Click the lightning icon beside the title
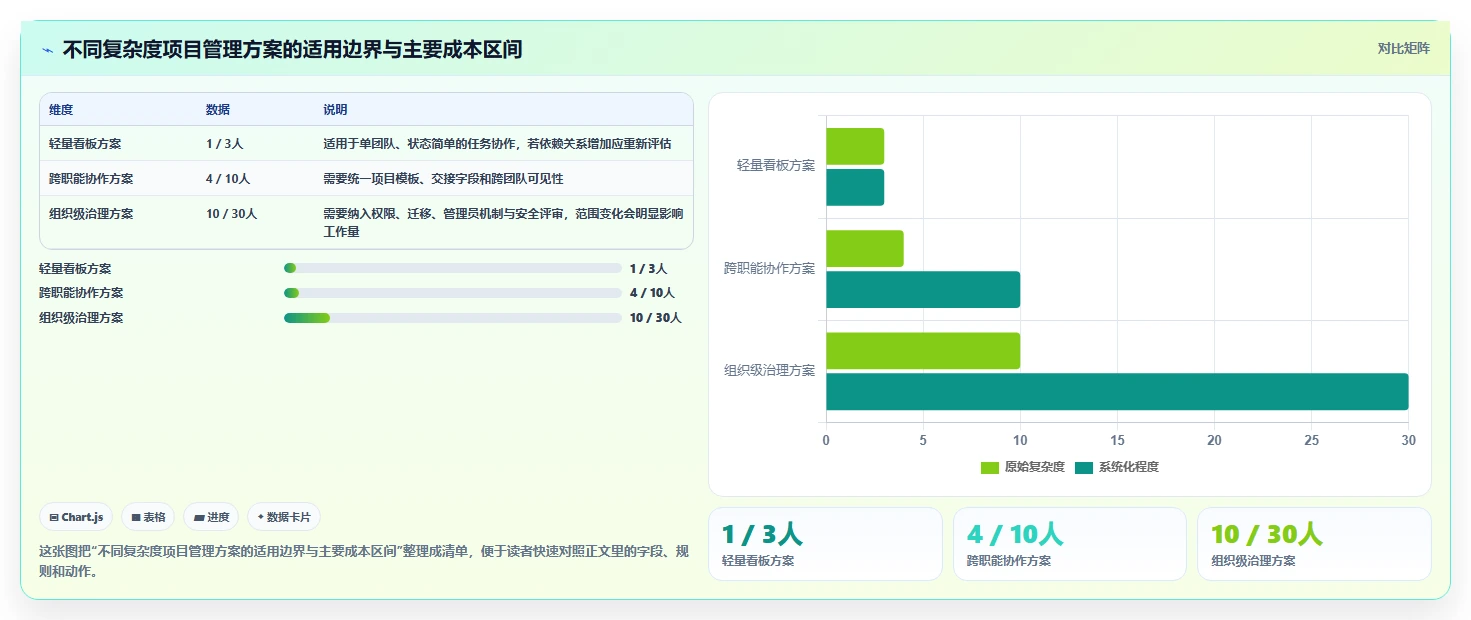The height and width of the screenshot is (620, 1471). click(x=47, y=50)
